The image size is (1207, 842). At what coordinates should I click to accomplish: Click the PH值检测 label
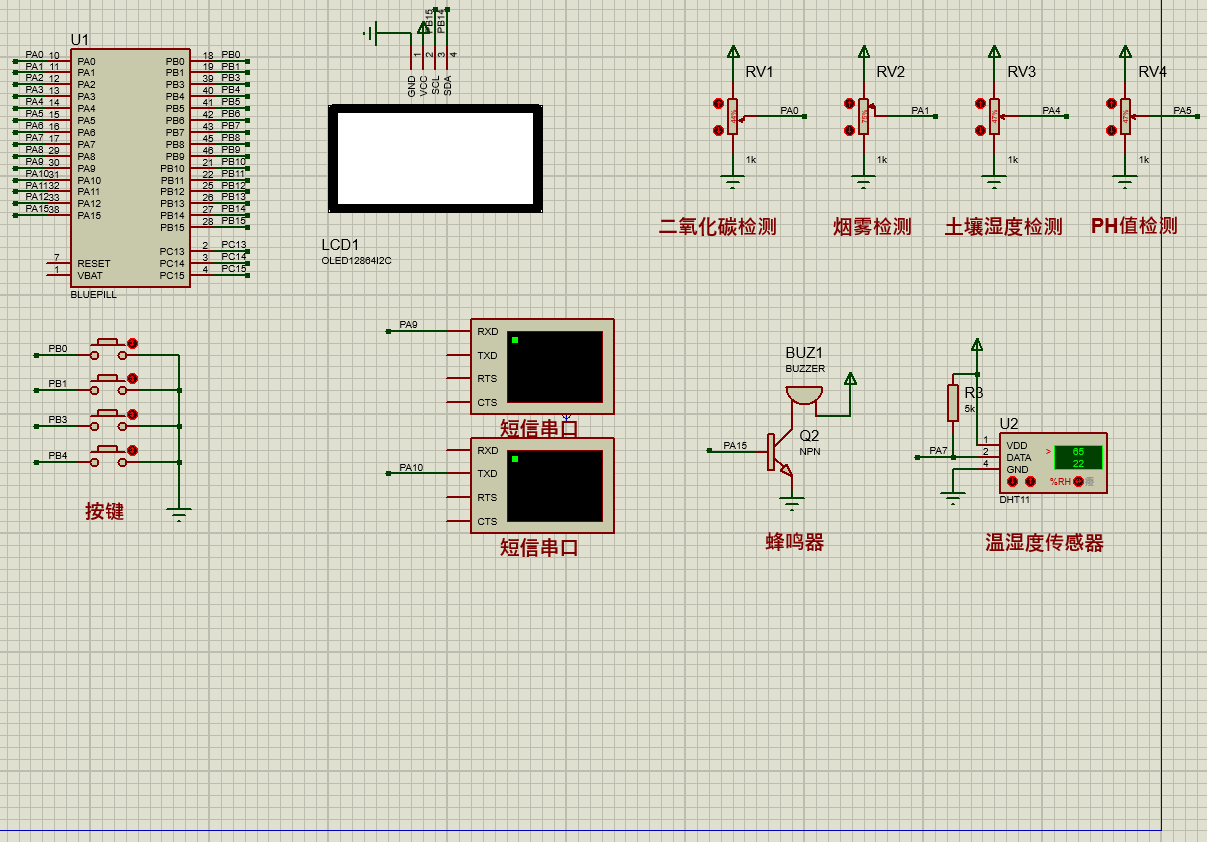(1134, 226)
